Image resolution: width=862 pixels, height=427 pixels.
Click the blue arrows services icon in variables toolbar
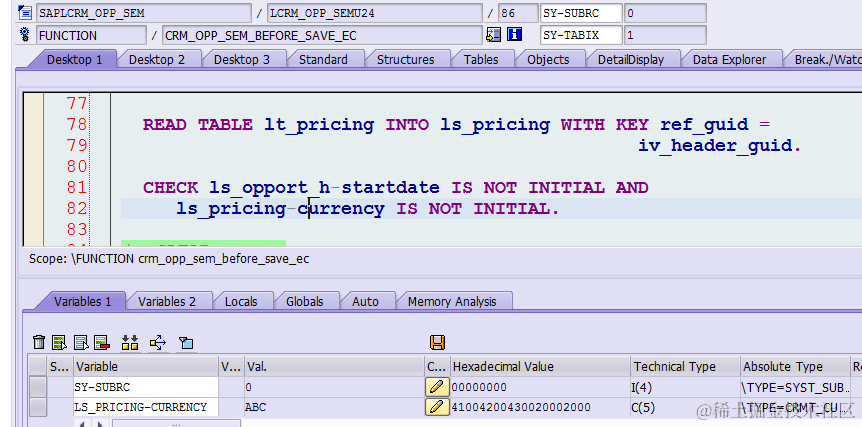click(158, 342)
